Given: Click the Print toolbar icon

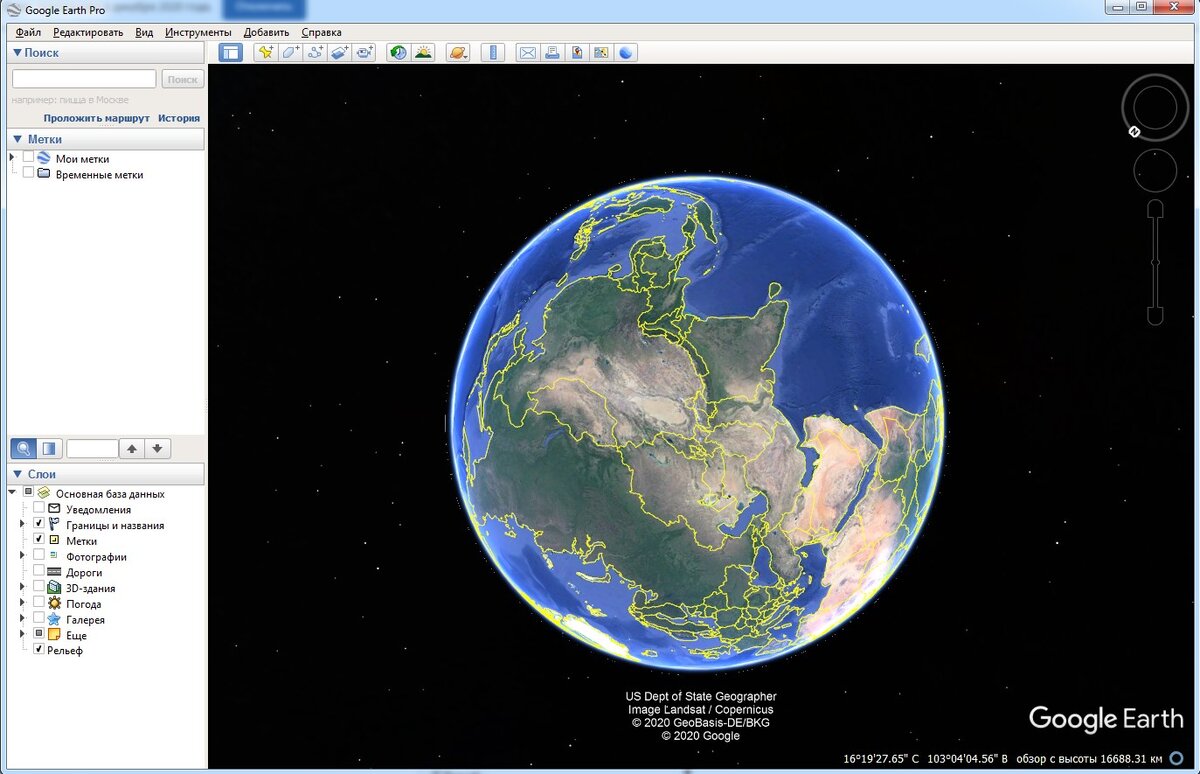Looking at the screenshot, I should [x=551, y=52].
